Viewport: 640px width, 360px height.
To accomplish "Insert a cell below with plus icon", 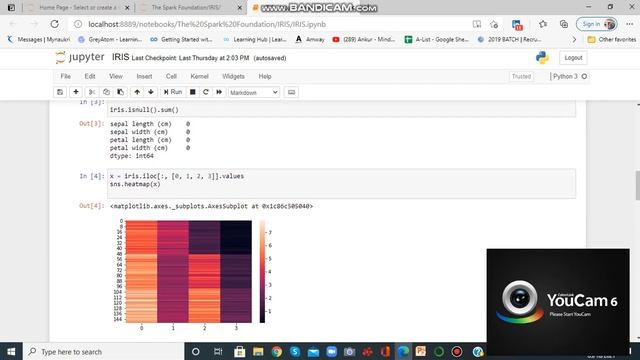I will [76, 92].
